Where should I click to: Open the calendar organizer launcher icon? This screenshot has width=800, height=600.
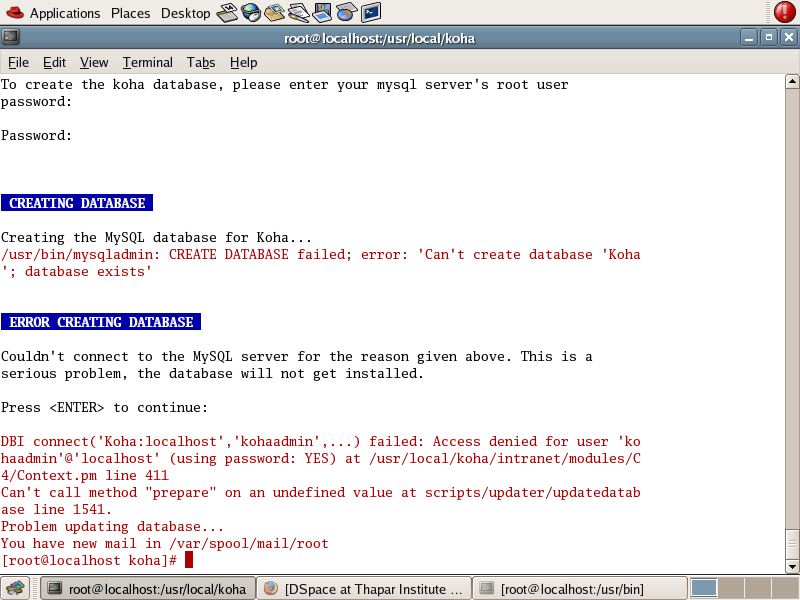[x=227, y=12]
